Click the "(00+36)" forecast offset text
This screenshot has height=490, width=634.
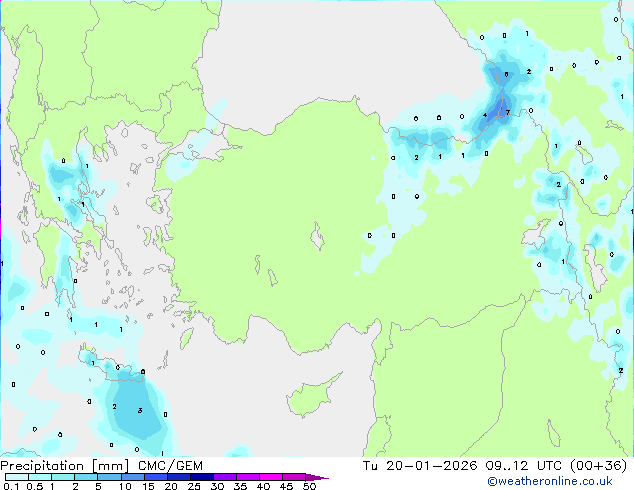598,466
